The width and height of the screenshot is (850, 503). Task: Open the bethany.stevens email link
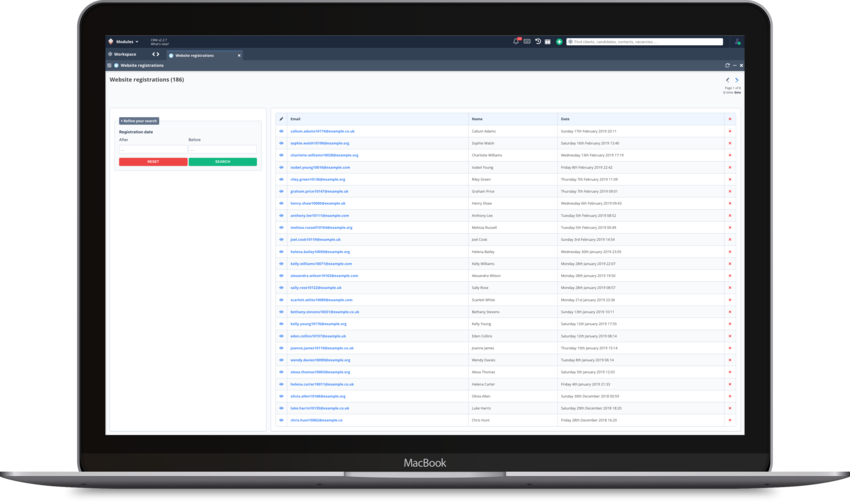(325, 312)
